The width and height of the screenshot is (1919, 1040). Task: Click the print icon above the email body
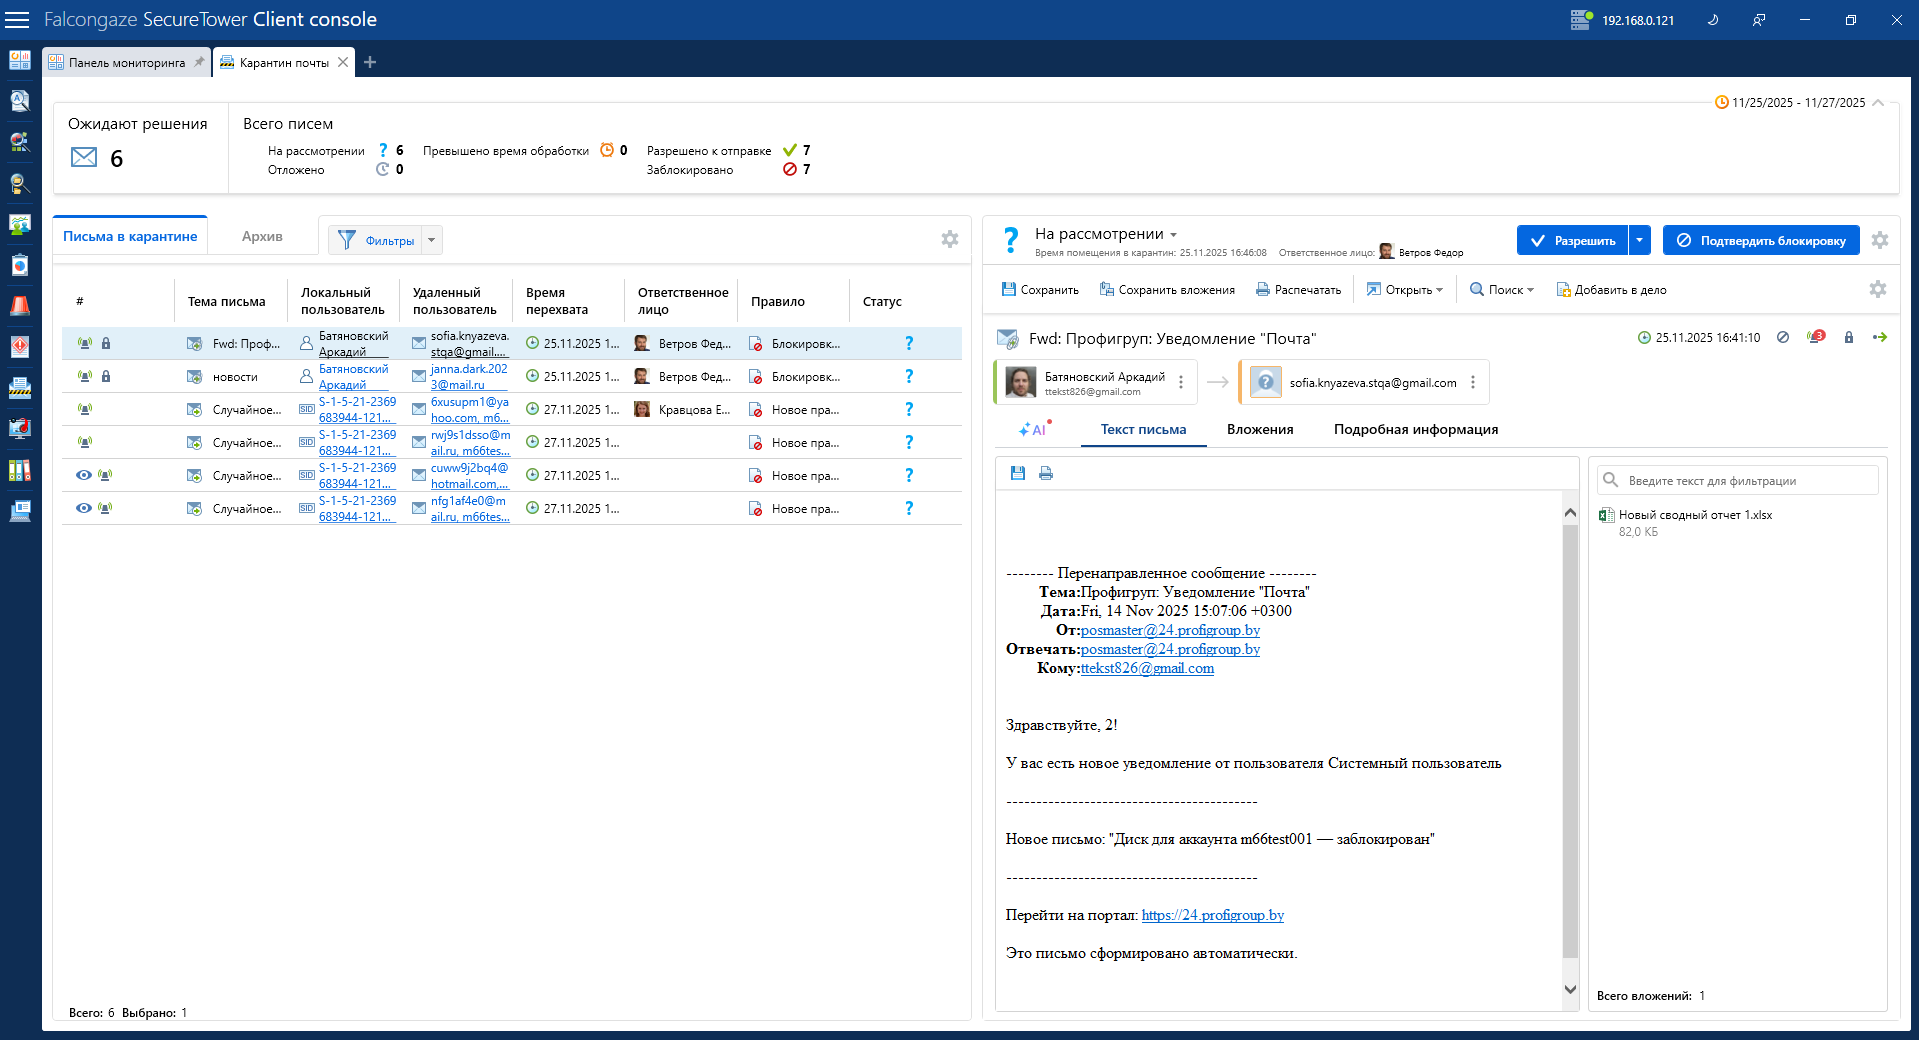(x=1046, y=473)
